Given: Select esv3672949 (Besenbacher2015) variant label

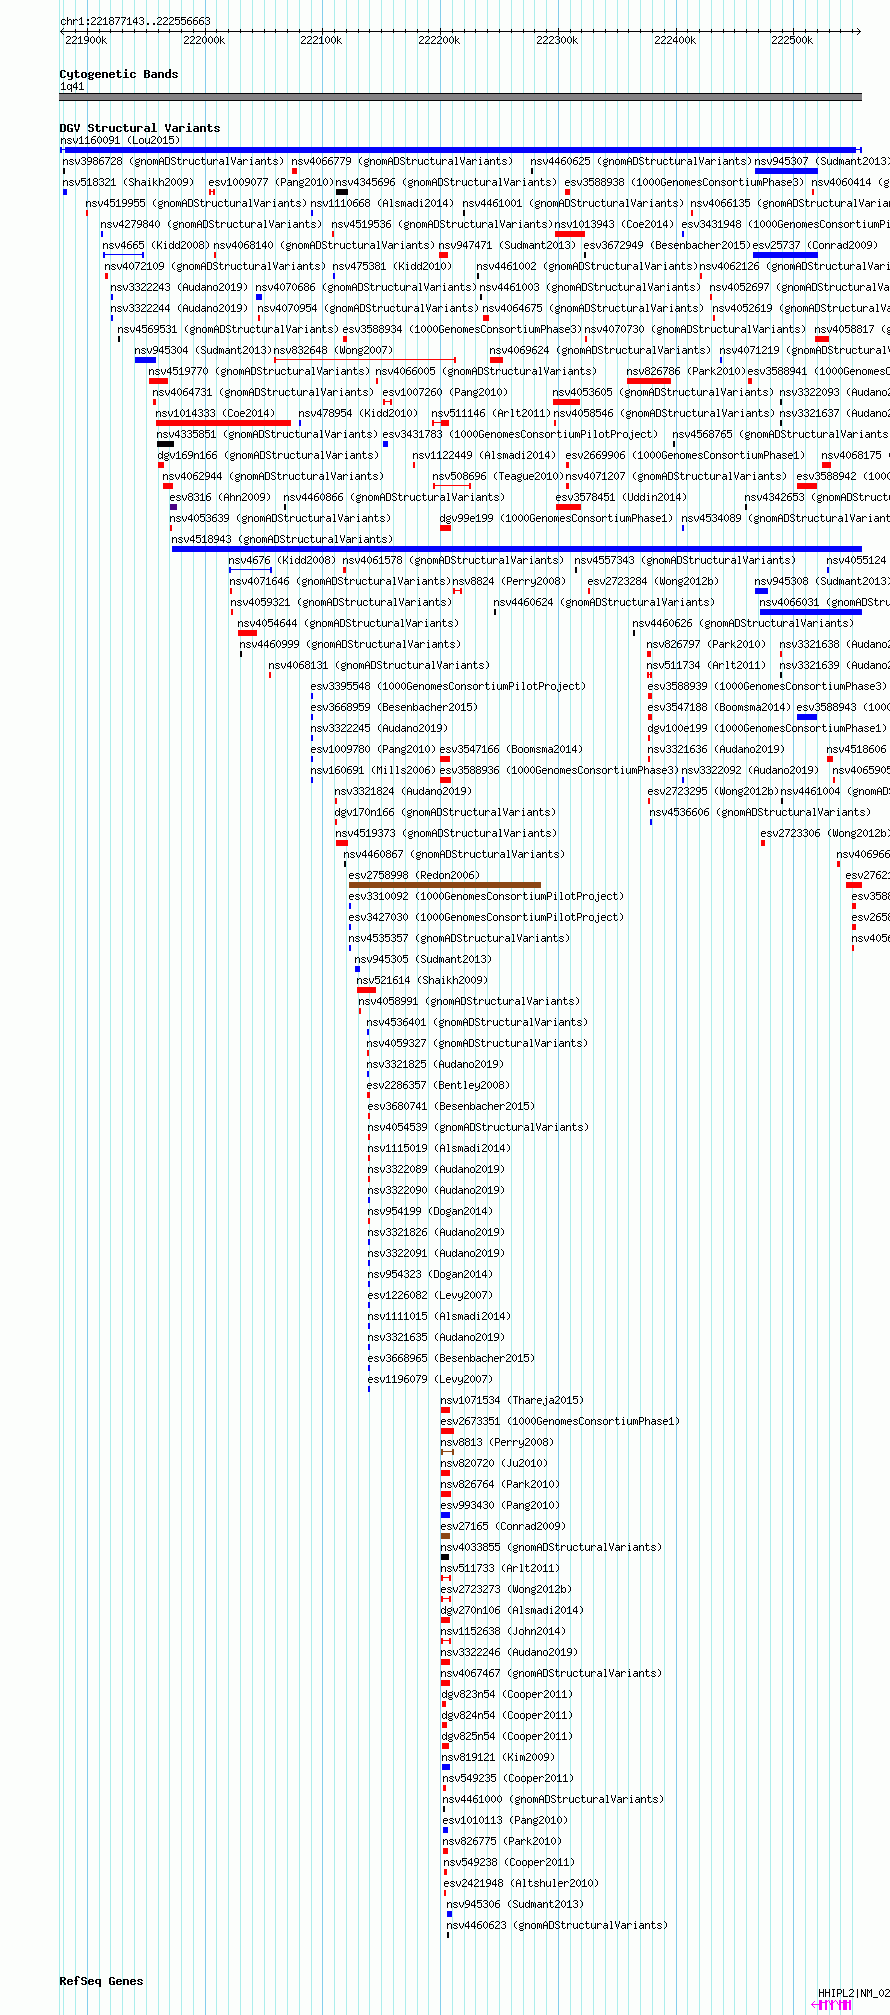Looking at the screenshot, I should click(667, 245).
